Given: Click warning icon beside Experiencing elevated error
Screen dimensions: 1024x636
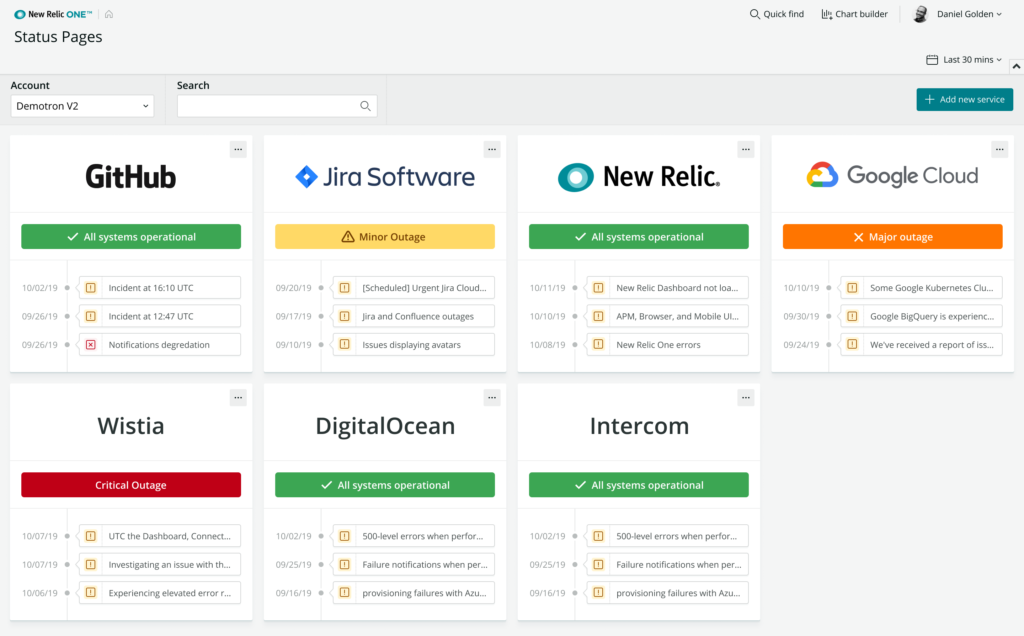Looking at the screenshot, I should pos(91,593).
